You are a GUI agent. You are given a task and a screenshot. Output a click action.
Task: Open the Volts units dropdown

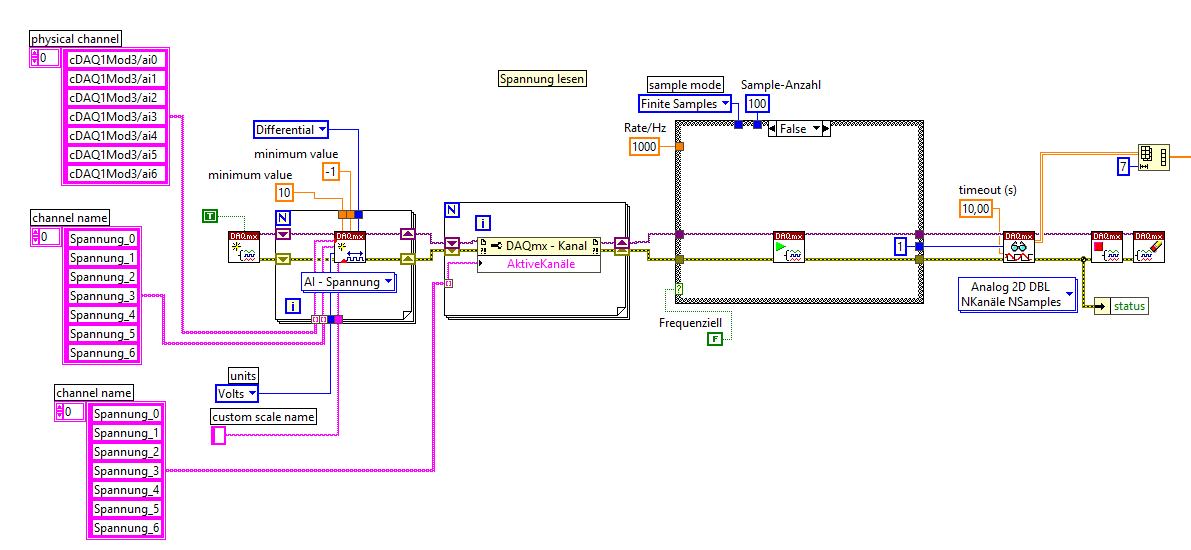[235, 394]
